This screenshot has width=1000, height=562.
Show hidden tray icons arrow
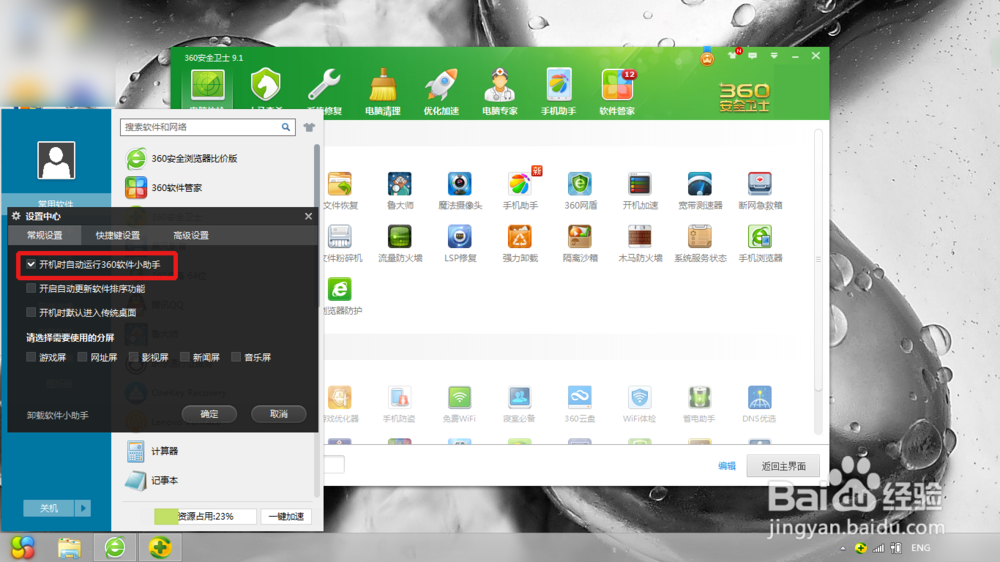point(842,548)
